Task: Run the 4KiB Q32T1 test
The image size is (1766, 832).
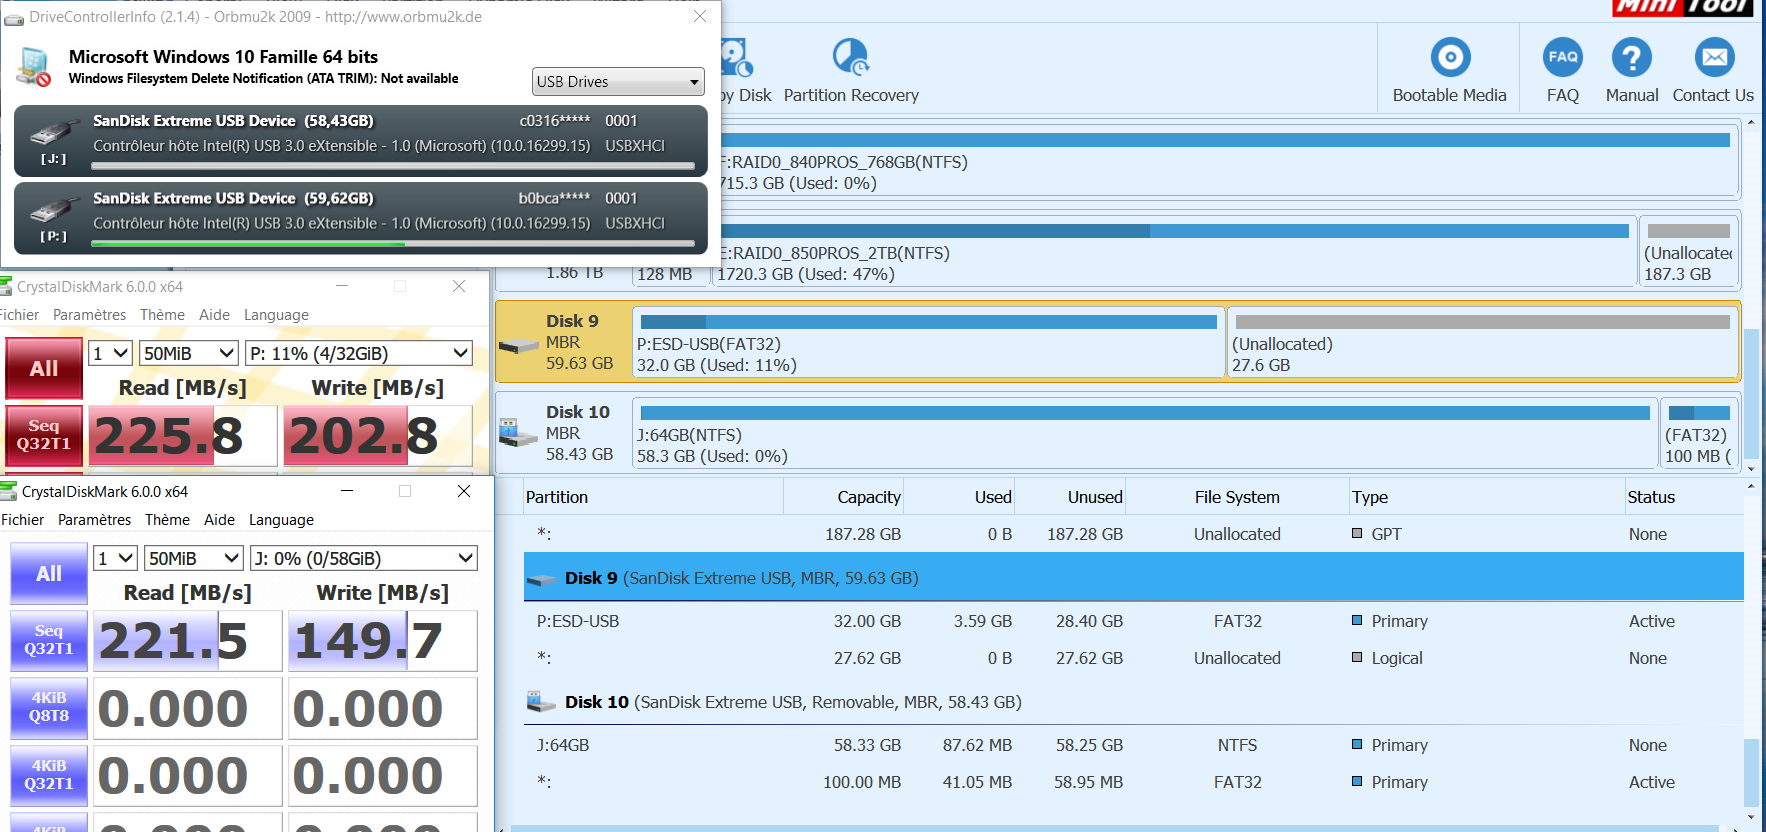Action: pos(49,775)
